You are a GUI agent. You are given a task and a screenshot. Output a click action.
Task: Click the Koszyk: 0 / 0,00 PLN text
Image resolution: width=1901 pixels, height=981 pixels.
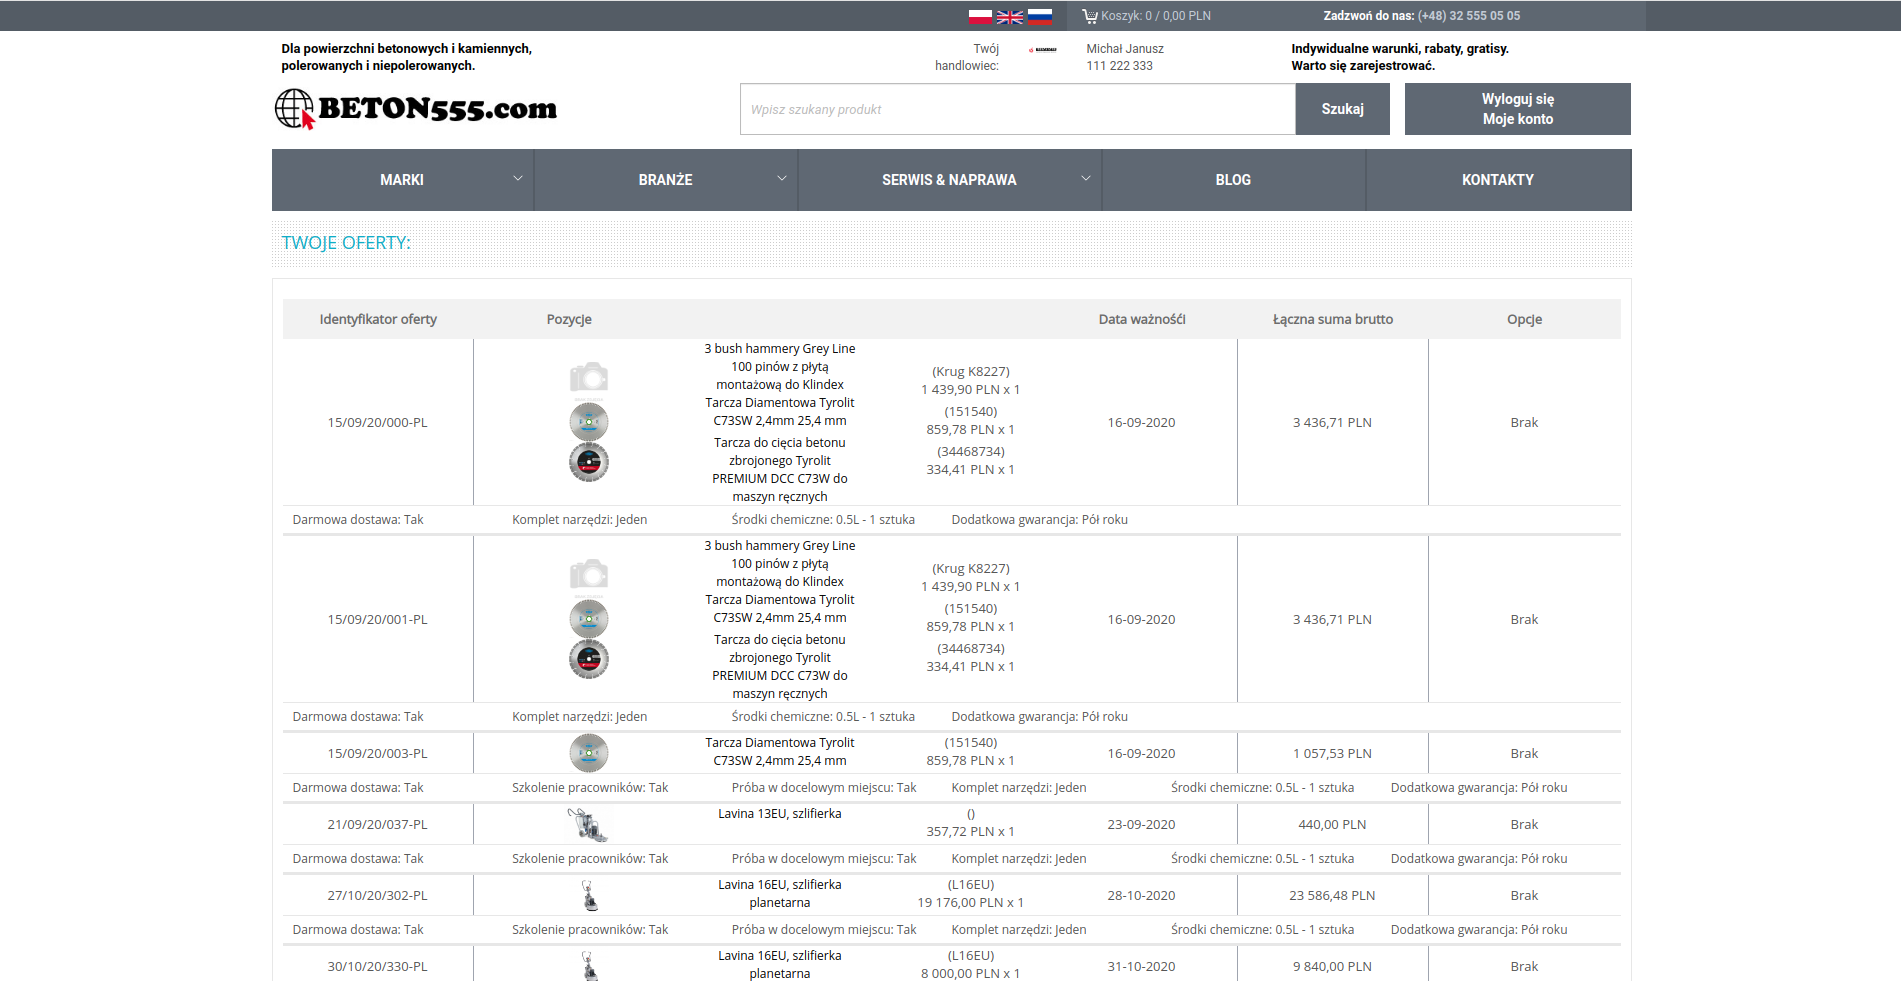[1156, 16]
